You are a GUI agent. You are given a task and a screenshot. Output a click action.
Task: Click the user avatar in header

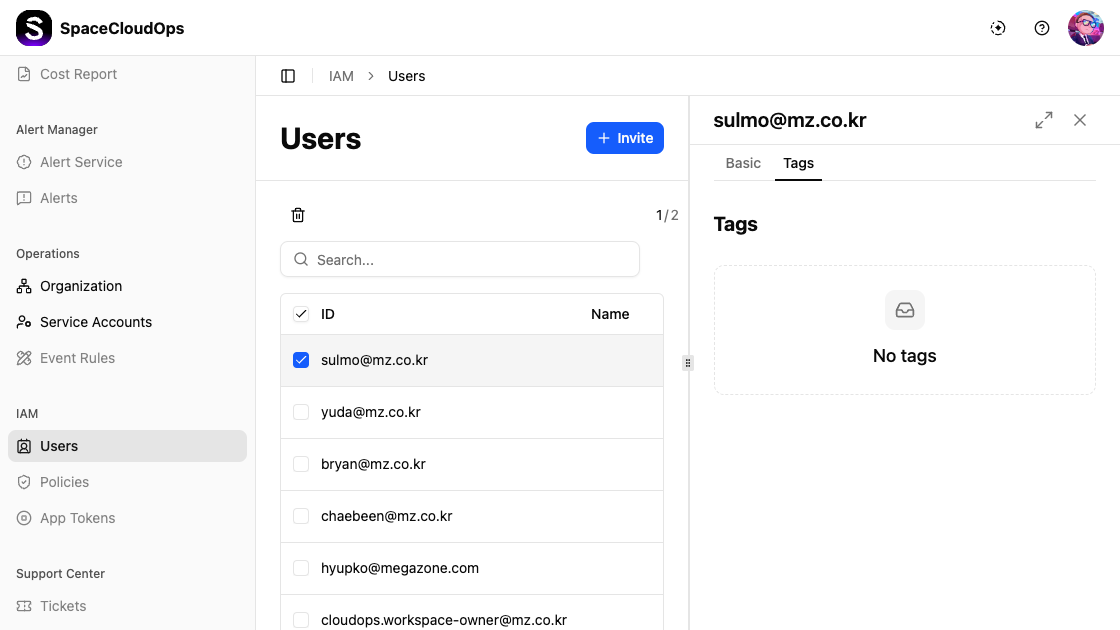coord(1085,28)
